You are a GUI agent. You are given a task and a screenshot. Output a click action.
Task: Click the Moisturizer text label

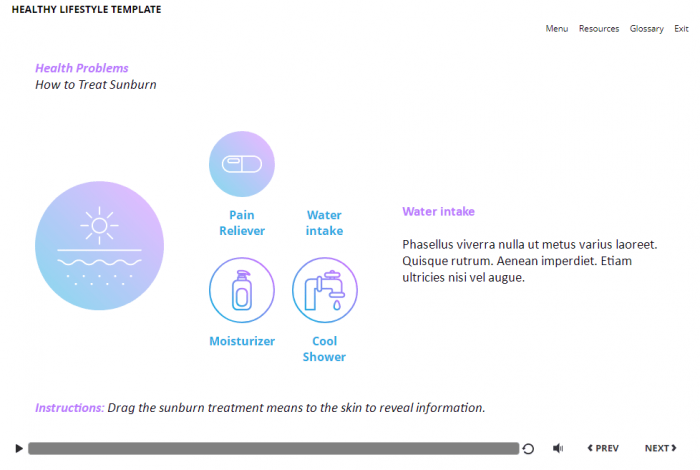click(241, 341)
